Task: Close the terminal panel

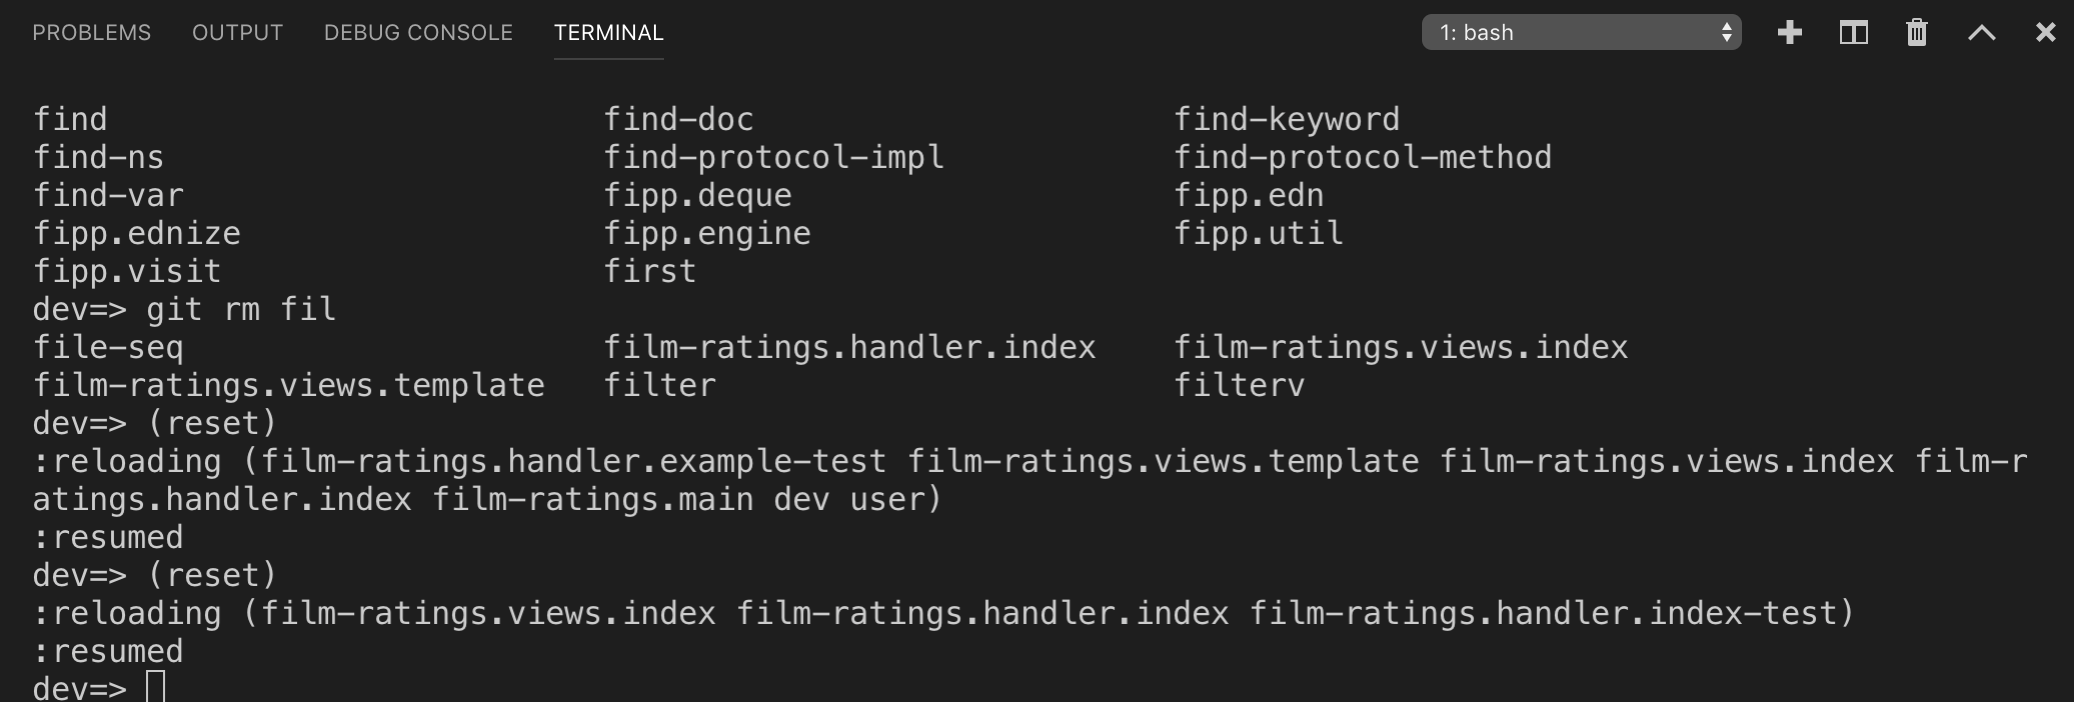Action: point(2045,33)
